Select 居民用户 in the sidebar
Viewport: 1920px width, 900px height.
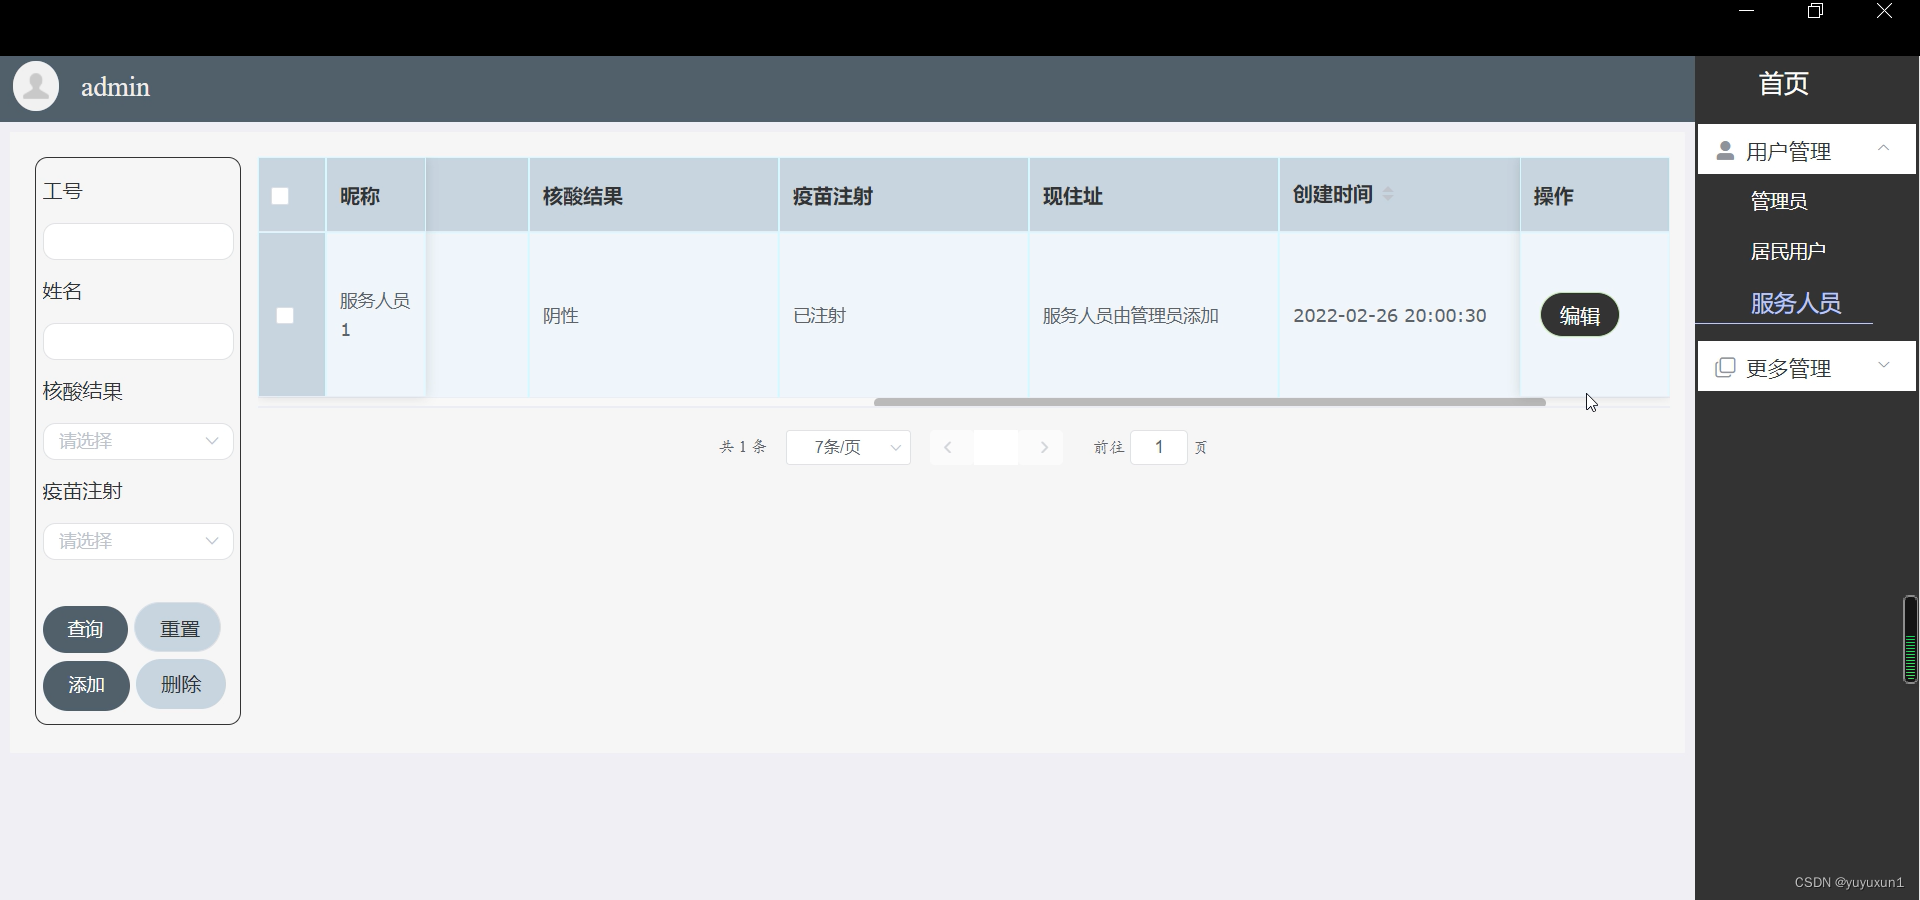click(1788, 251)
